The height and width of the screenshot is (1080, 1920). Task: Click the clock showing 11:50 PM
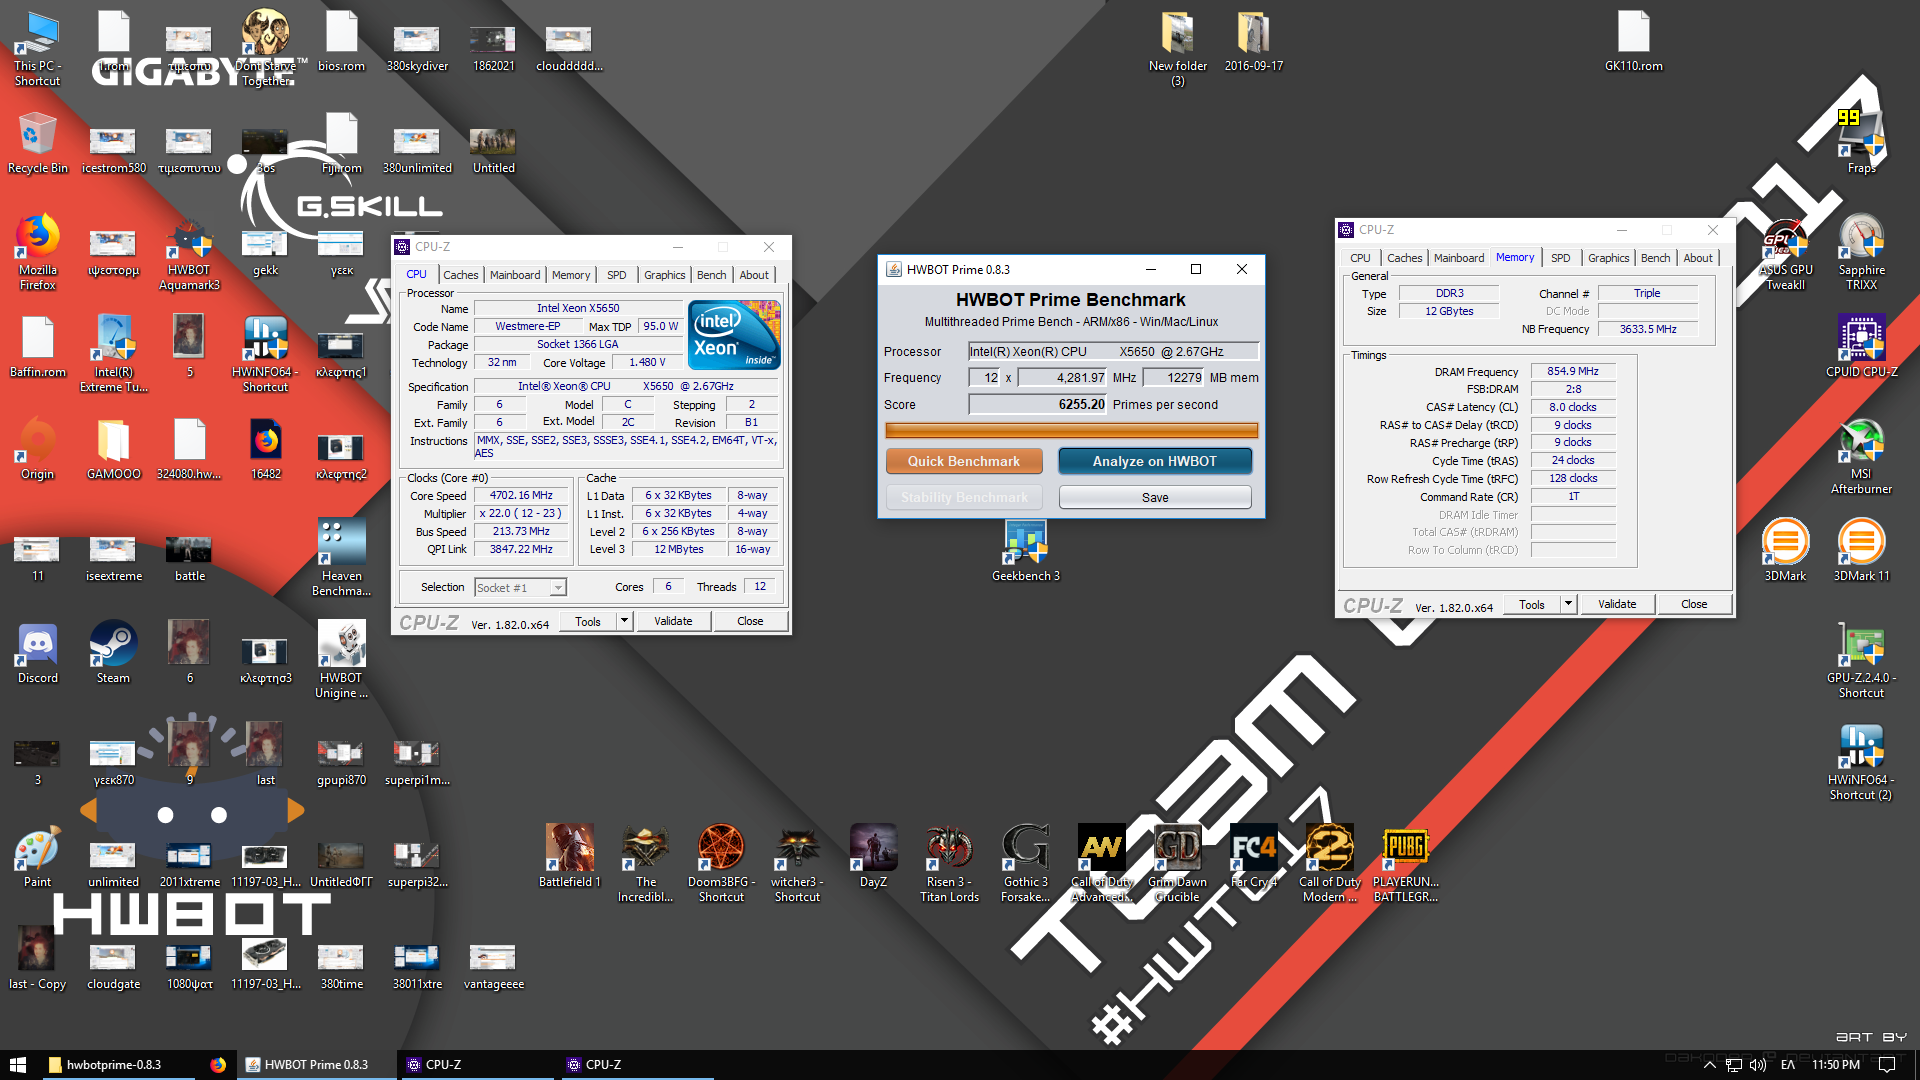[x=1836, y=1065]
